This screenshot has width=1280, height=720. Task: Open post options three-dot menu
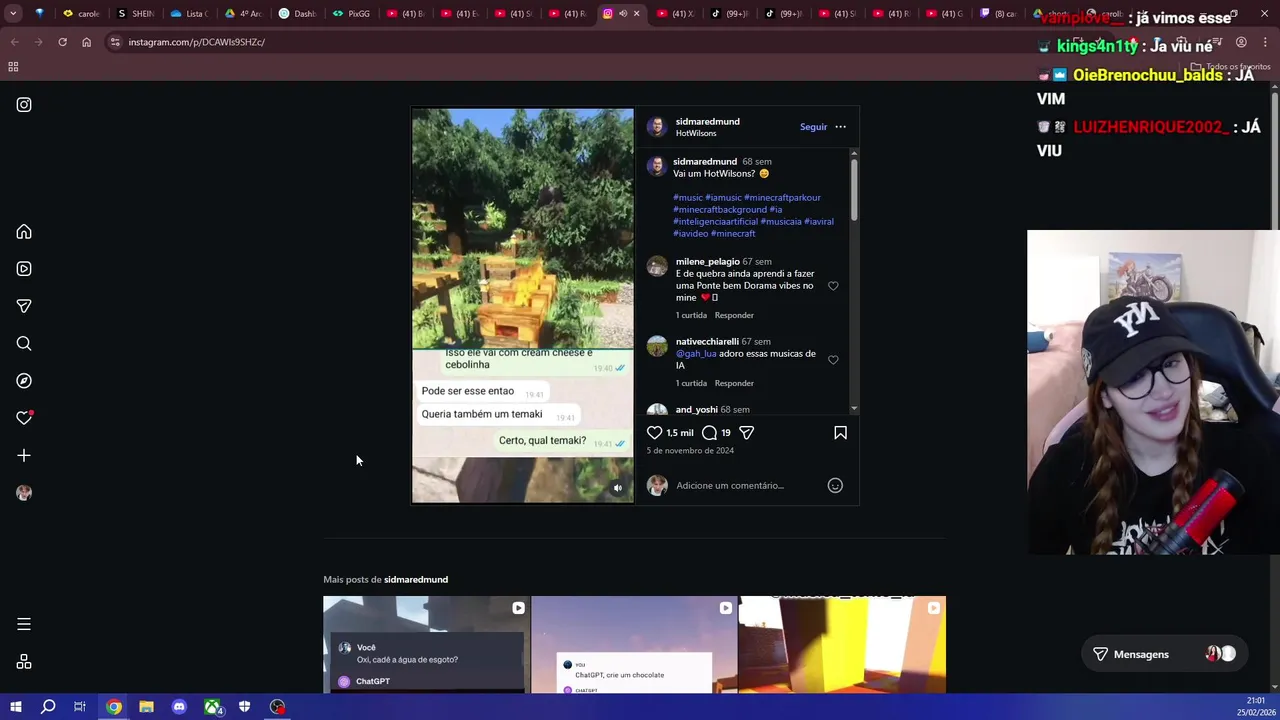840,127
